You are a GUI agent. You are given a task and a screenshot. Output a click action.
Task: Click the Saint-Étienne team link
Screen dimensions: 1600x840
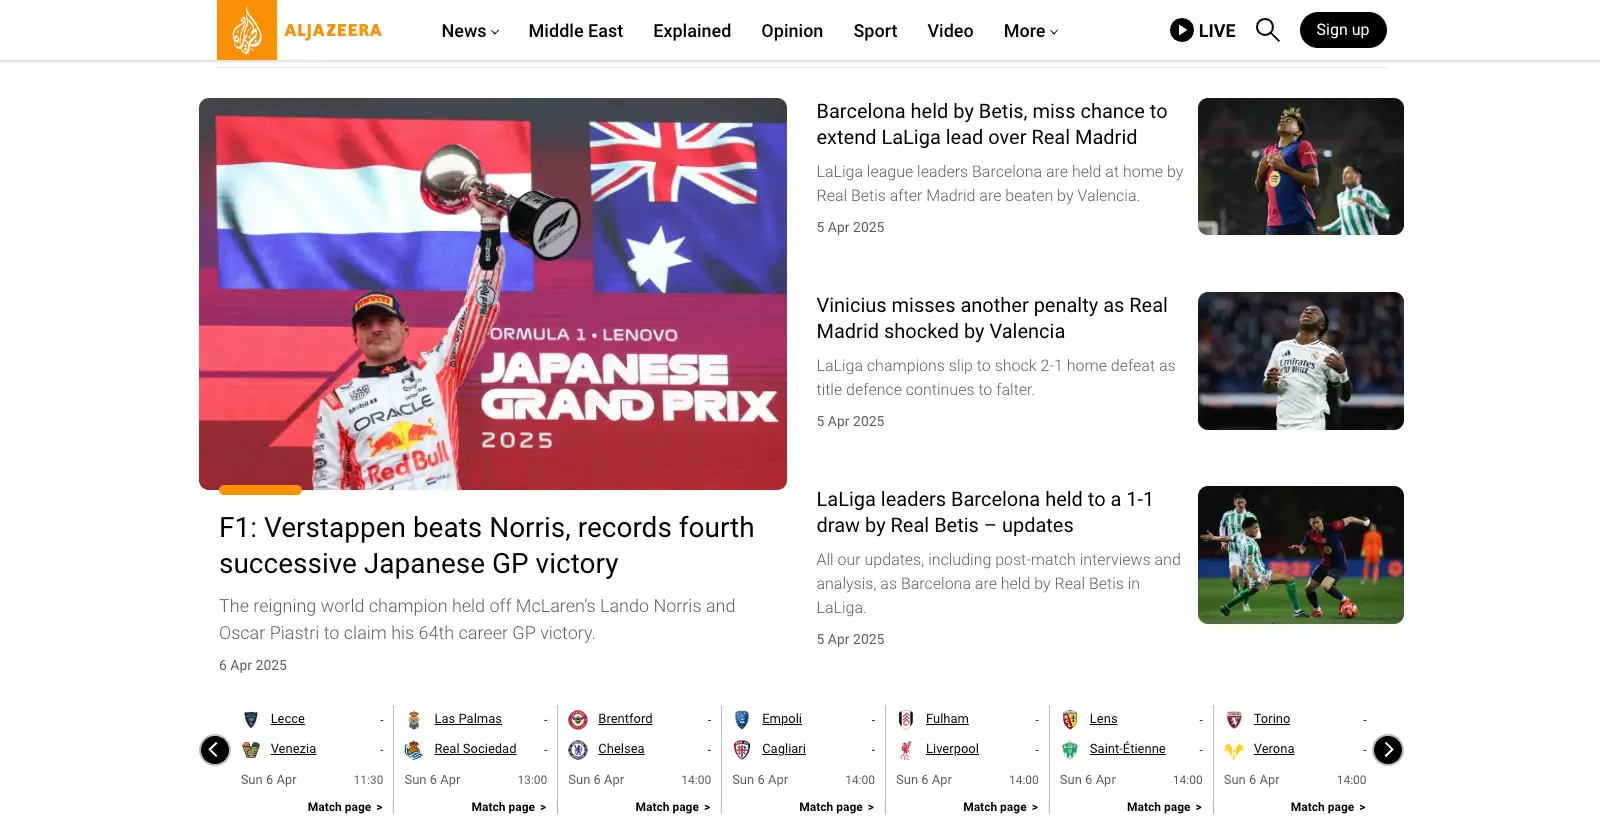click(x=1127, y=749)
